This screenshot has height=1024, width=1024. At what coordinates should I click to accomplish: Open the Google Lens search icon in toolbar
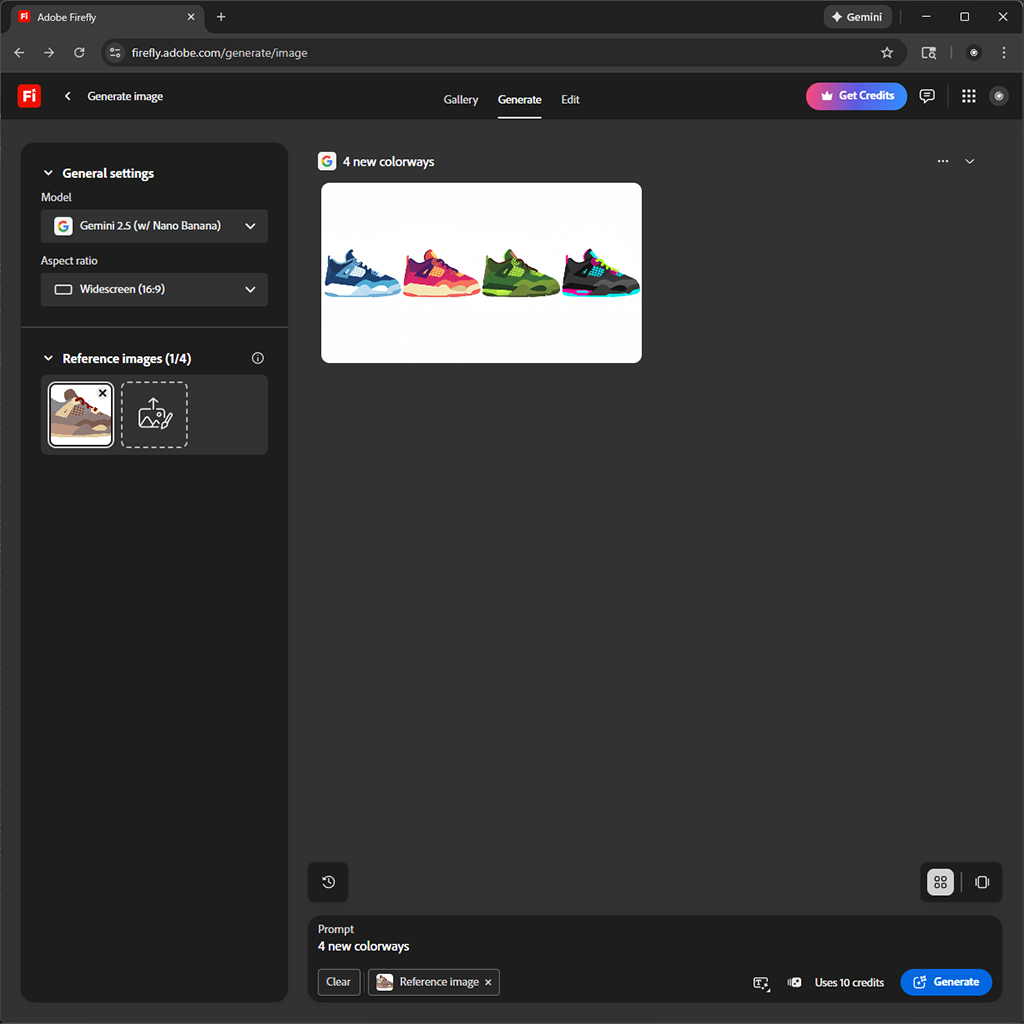click(x=928, y=53)
